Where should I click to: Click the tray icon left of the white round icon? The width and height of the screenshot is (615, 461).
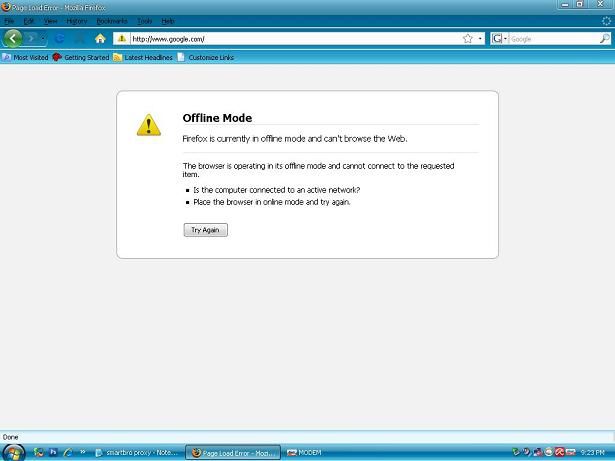tap(537, 452)
